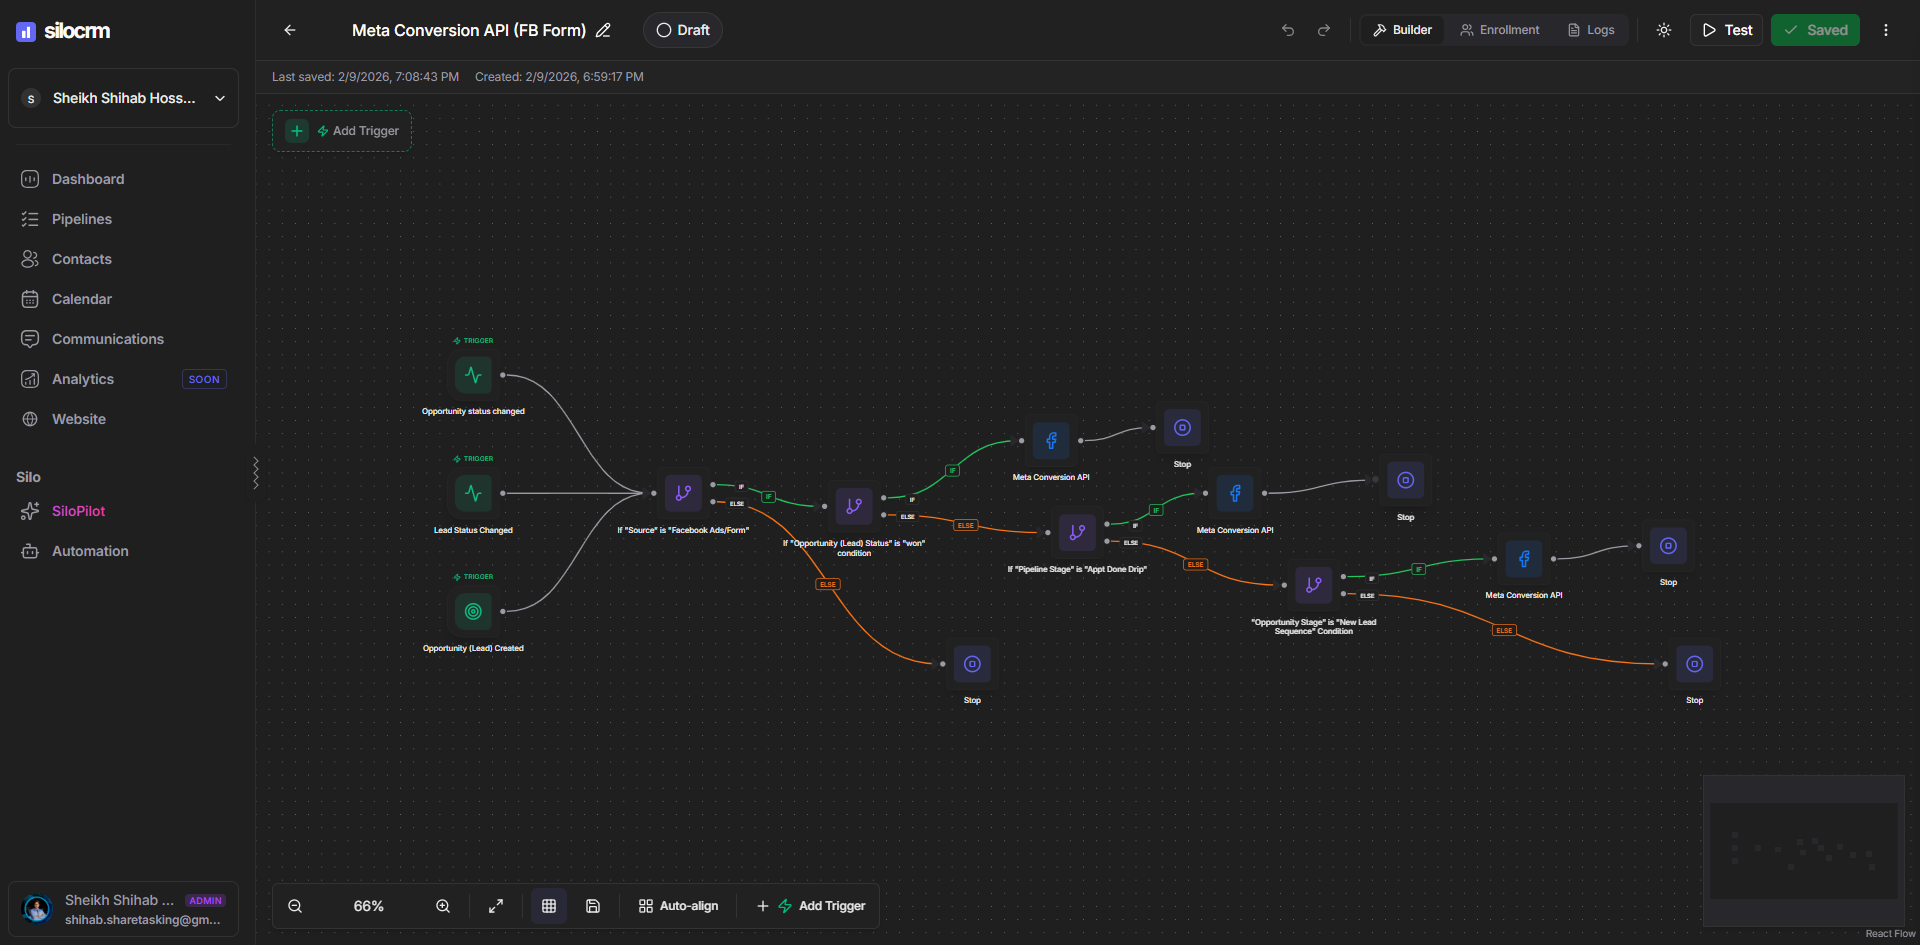The height and width of the screenshot is (945, 1920).
Task: Click the workflow title Meta Conversion API (FB Form)
Action: pyautogui.click(x=469, y=30)
